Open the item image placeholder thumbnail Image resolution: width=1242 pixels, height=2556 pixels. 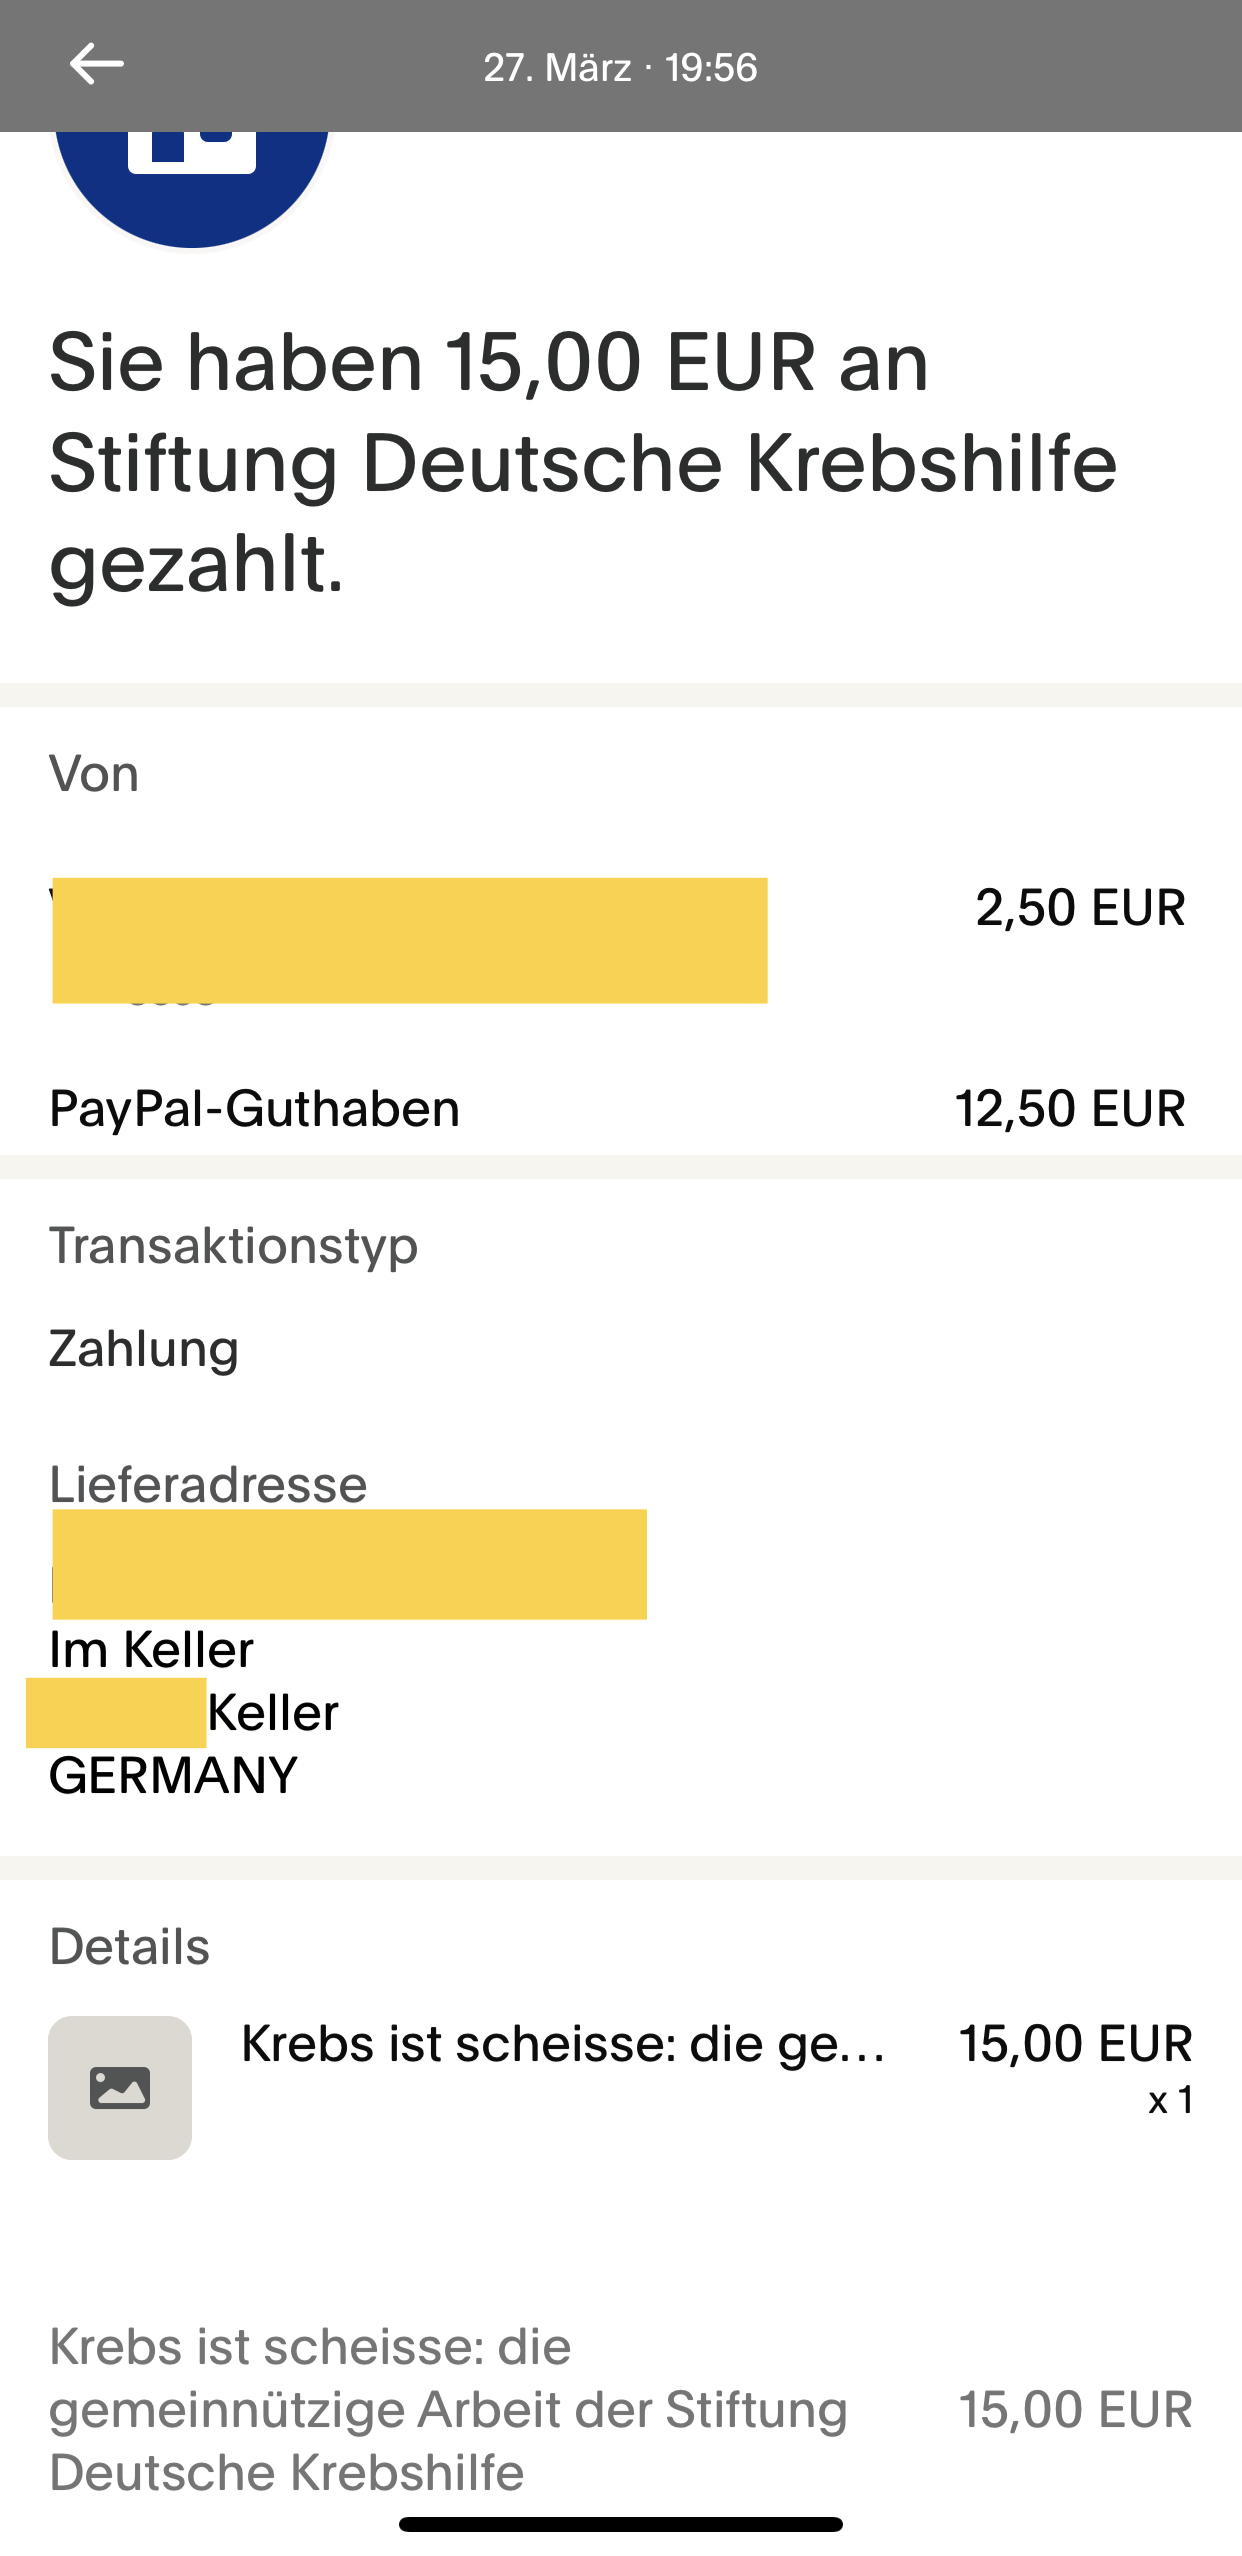tap(120, 2087)
